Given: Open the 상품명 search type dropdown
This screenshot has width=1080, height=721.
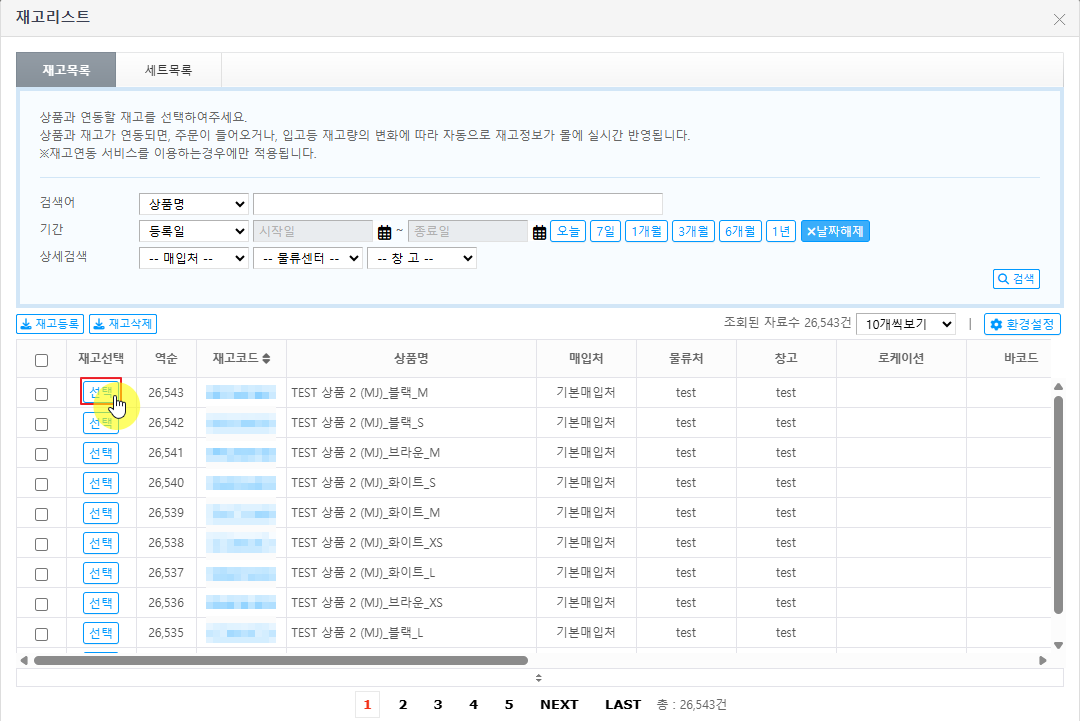Looking at the screenshot, I should 194,204.
